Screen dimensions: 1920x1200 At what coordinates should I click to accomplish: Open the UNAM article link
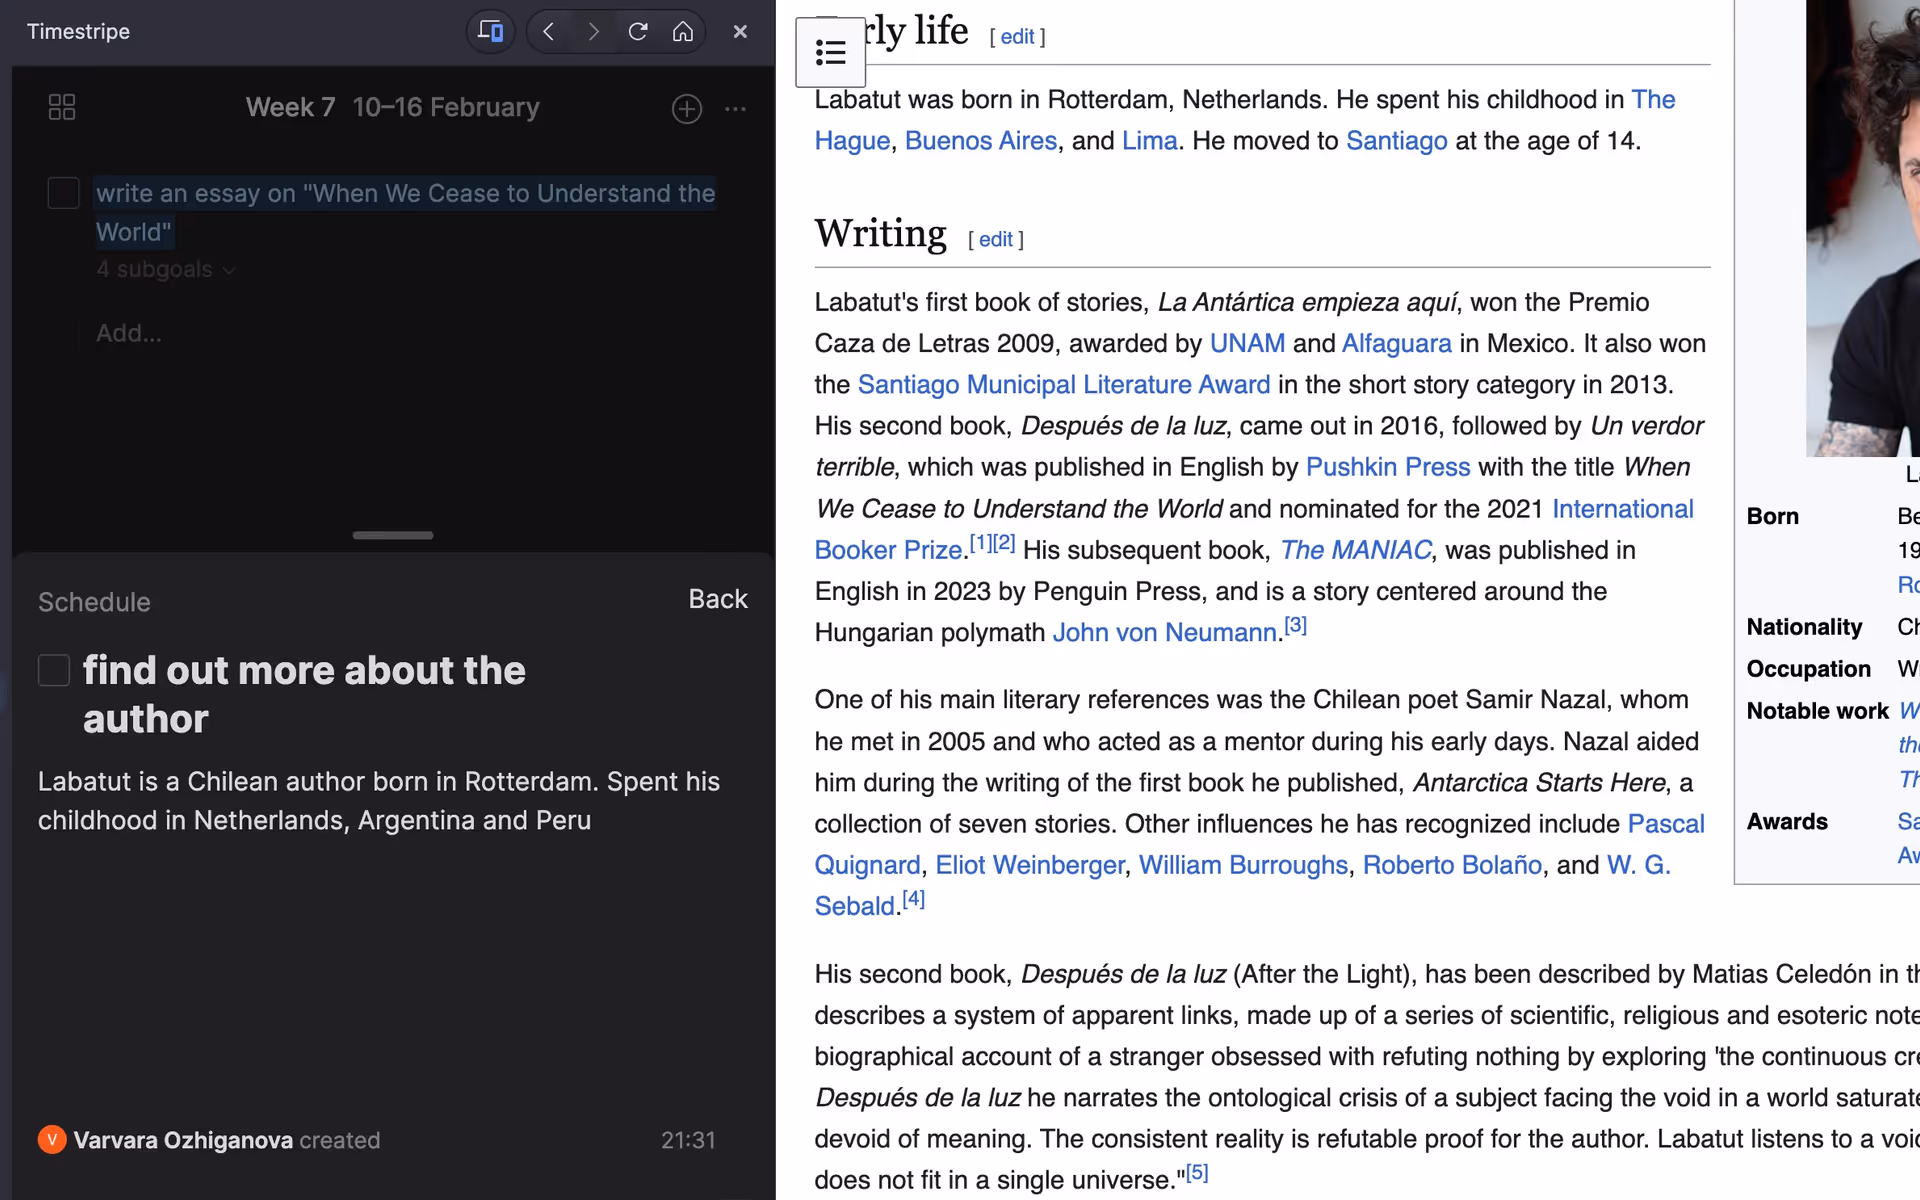tap(1247, 344)
